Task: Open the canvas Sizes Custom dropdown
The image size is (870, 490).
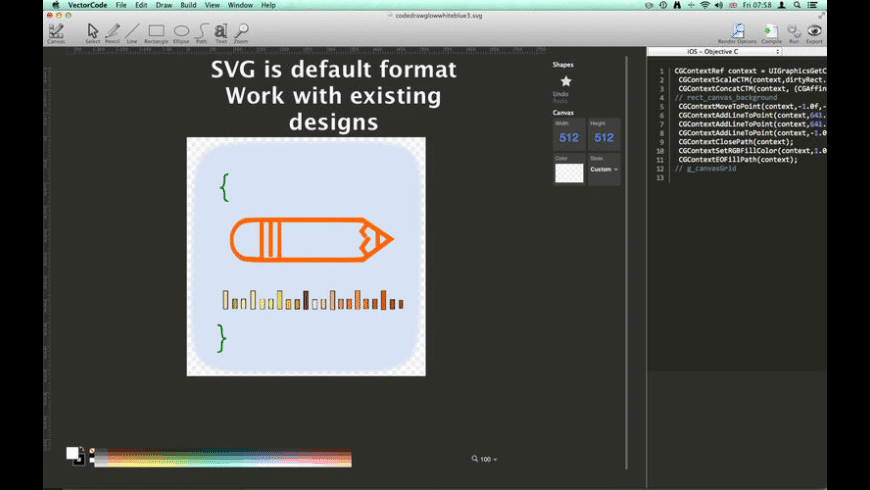Action: (604, 169)
